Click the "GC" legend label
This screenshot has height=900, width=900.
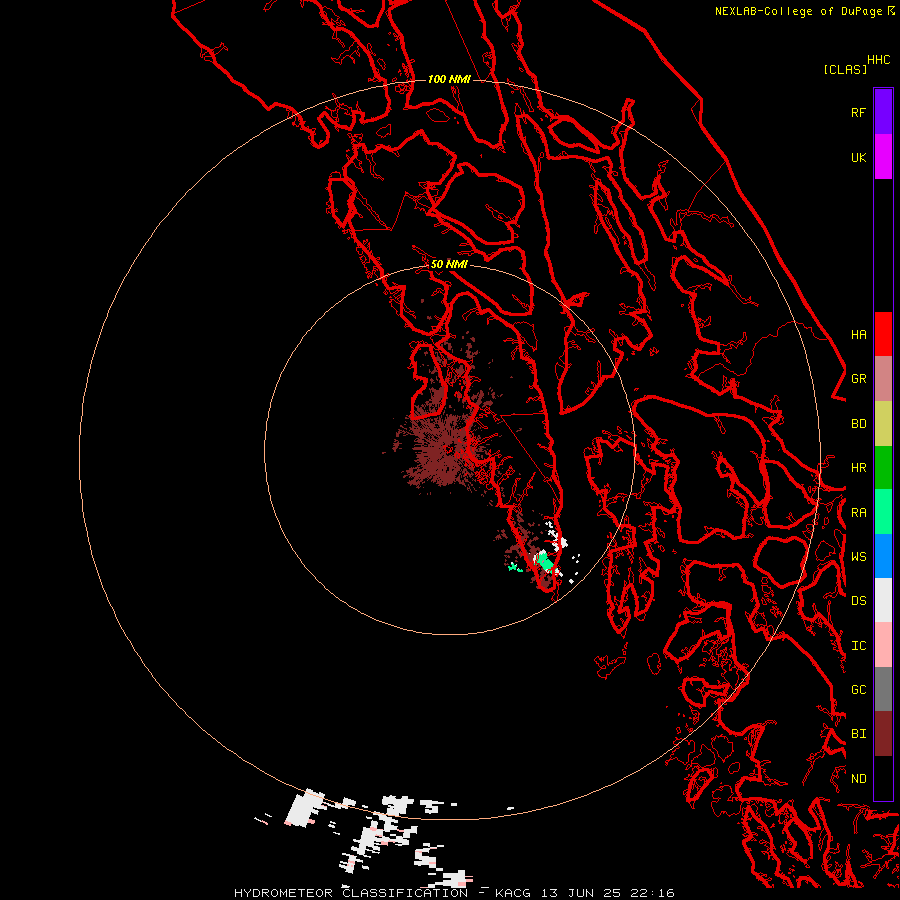(859, 690)
